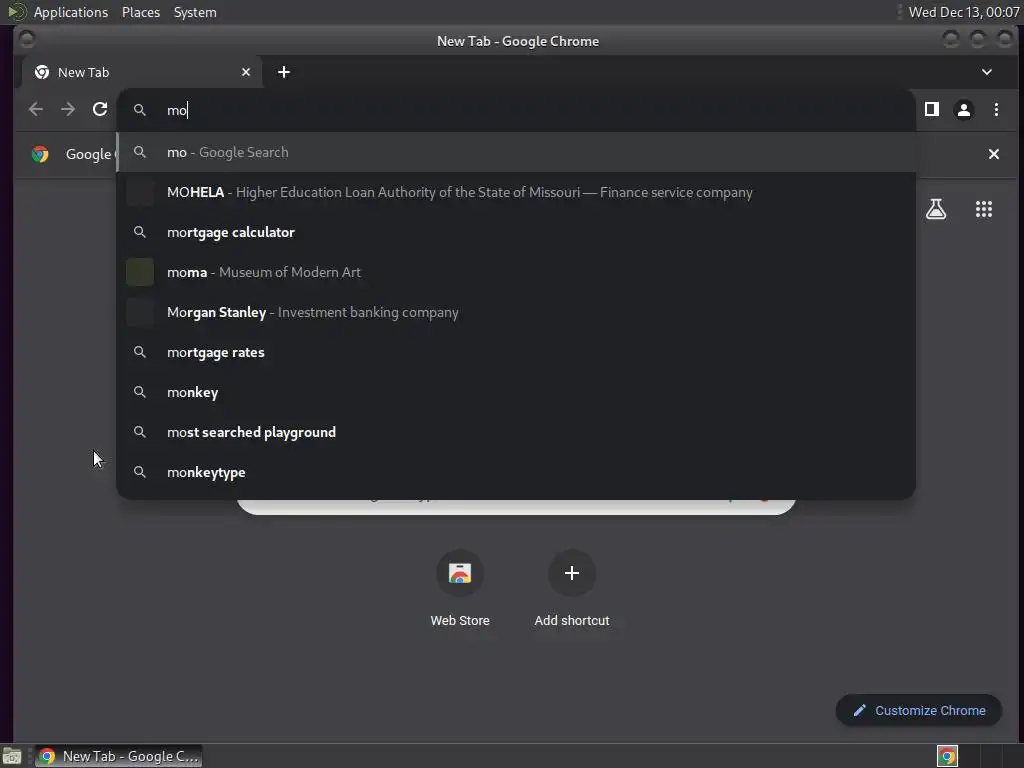Click the clock showing Wed Dec 13

pos(964,12)
